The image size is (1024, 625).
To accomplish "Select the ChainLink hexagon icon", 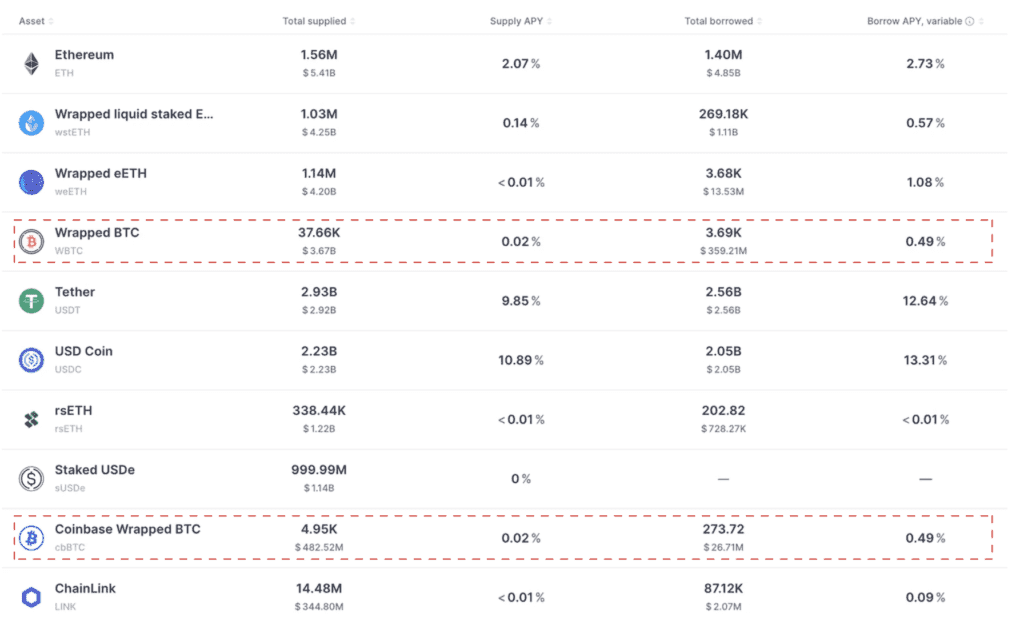I will pos(31,597).
